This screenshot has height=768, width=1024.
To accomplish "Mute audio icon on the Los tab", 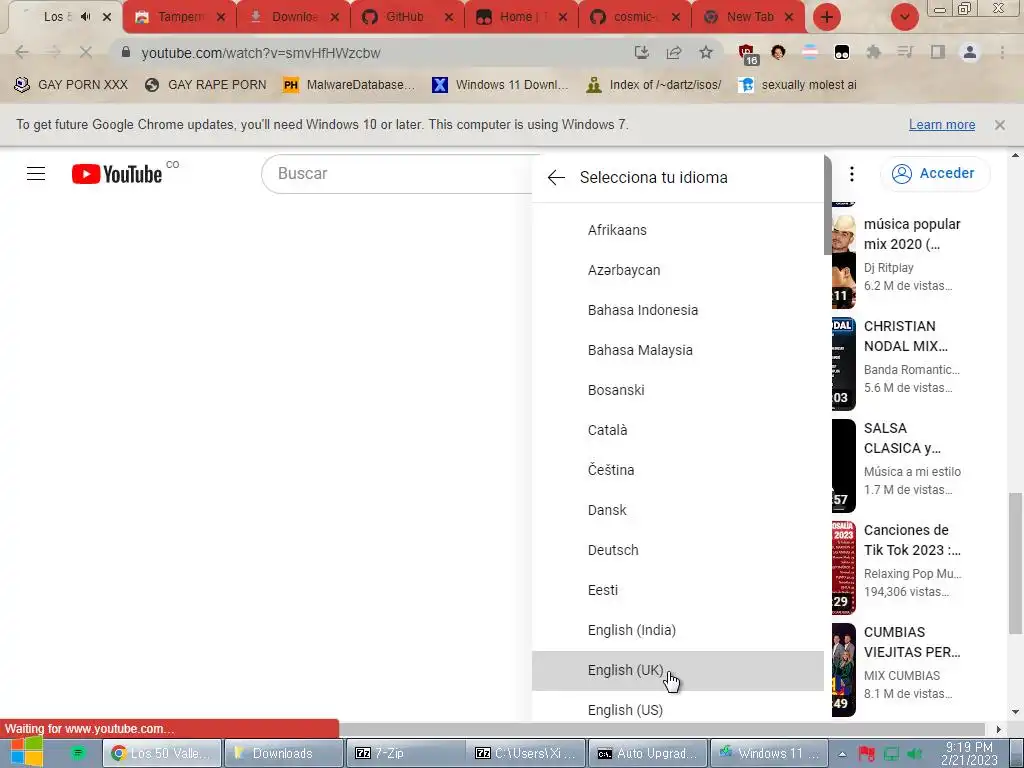I will 86,17.
